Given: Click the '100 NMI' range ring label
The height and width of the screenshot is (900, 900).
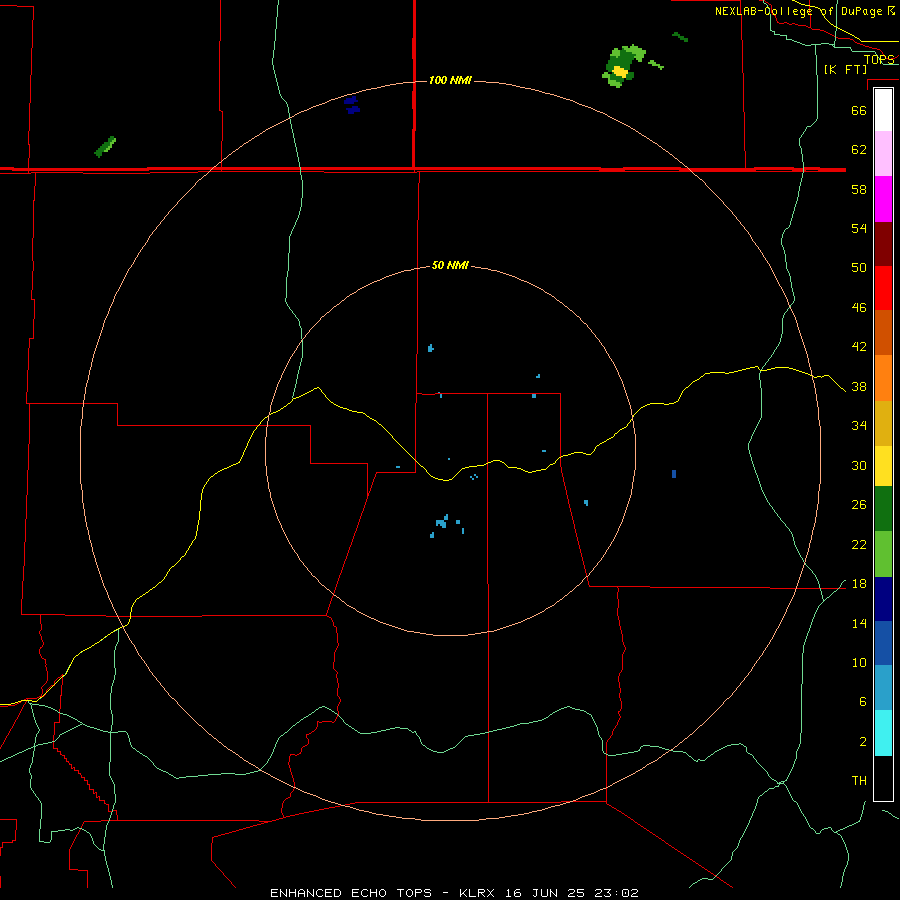Looking at the screenshot, I should coord(450,80).
